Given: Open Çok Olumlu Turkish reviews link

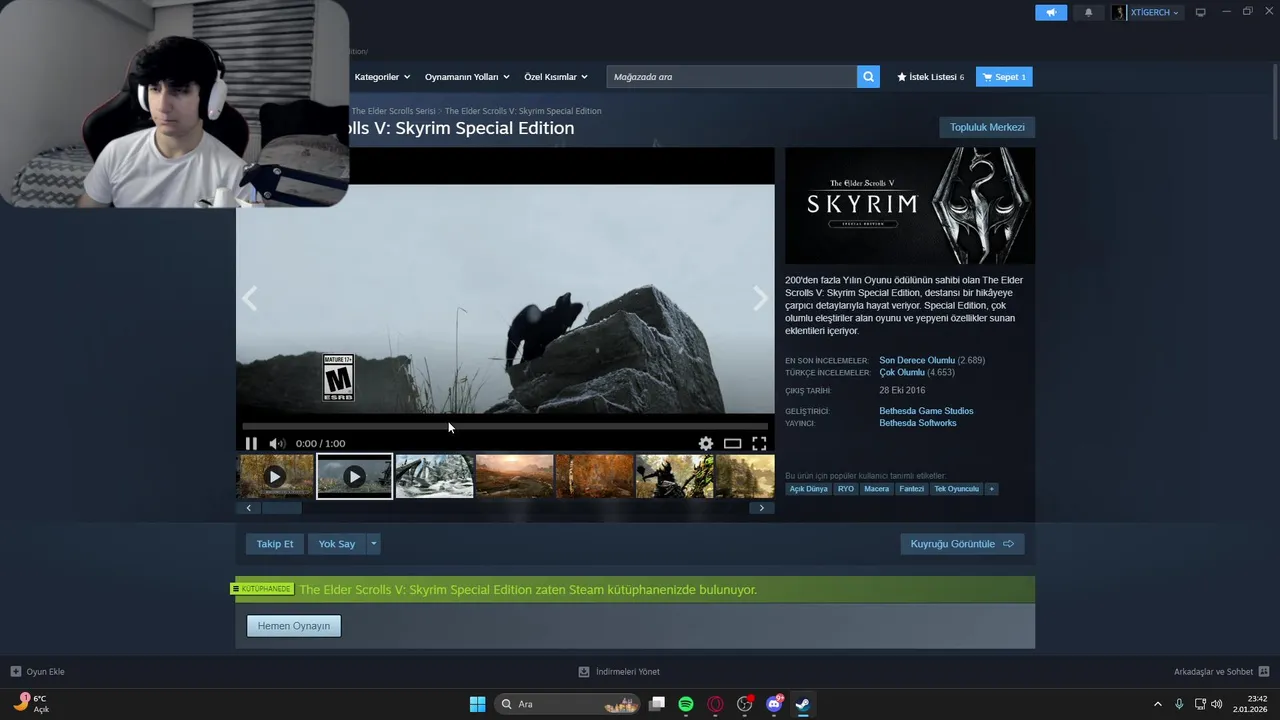Looking at the screenshot, I should (902, 372).
